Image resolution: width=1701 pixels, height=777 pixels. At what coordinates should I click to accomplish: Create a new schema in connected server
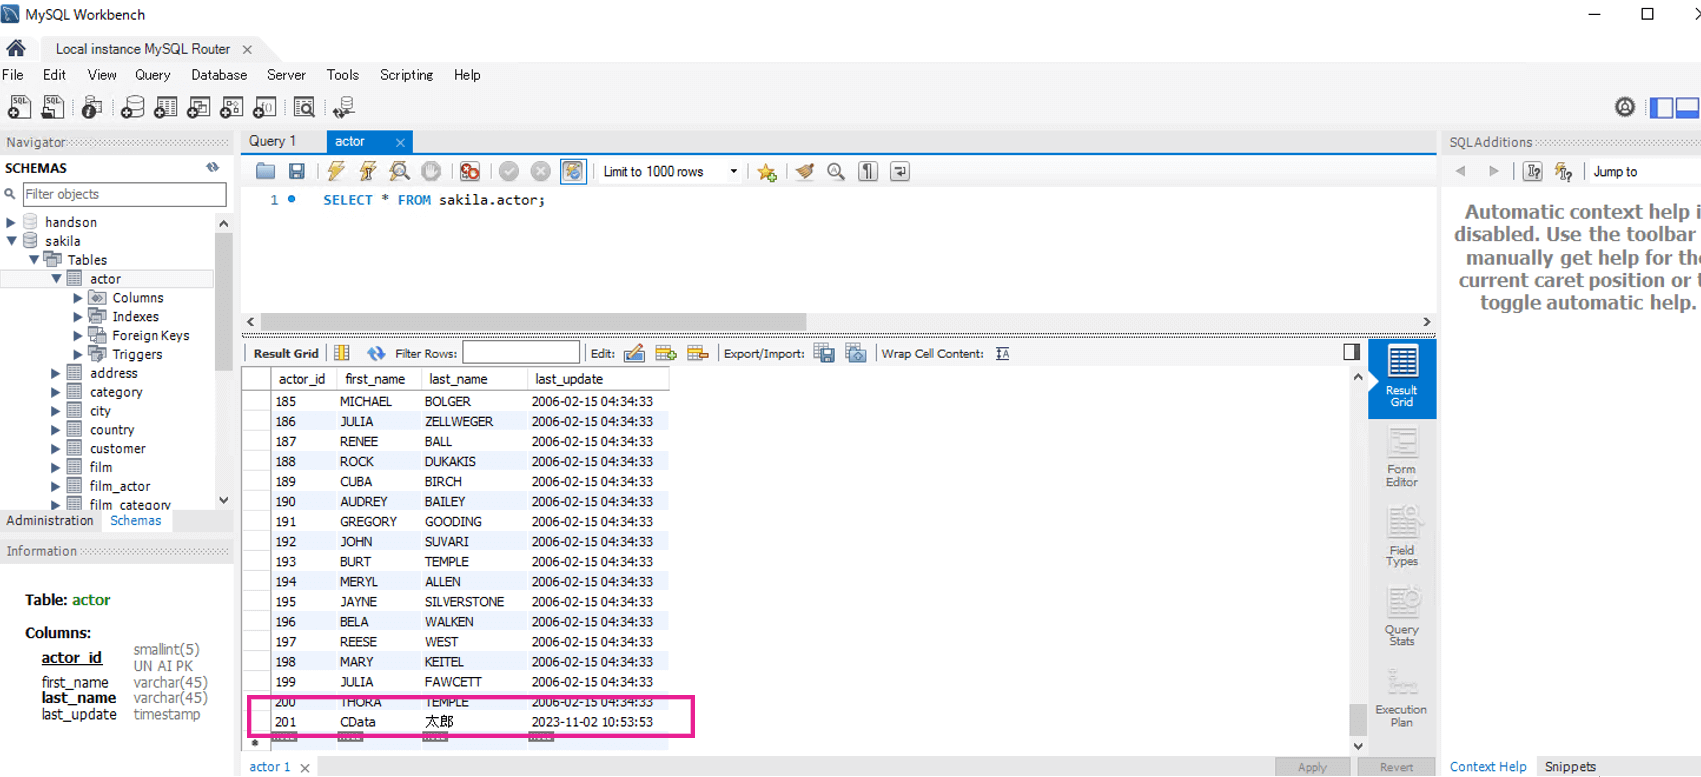pyautogui.click(x=132, y=107)
